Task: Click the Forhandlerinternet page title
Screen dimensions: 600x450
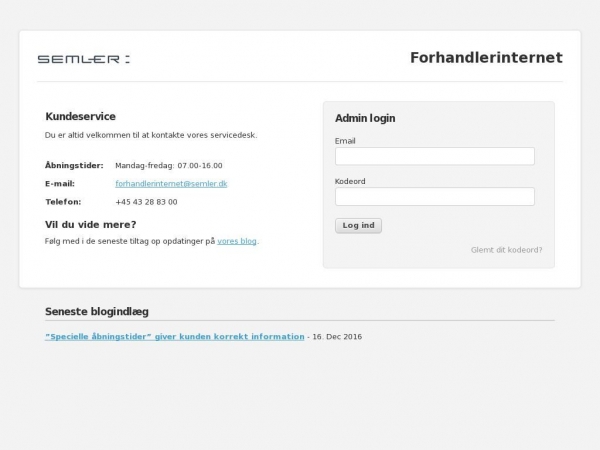Action: (x=486, y=58)
